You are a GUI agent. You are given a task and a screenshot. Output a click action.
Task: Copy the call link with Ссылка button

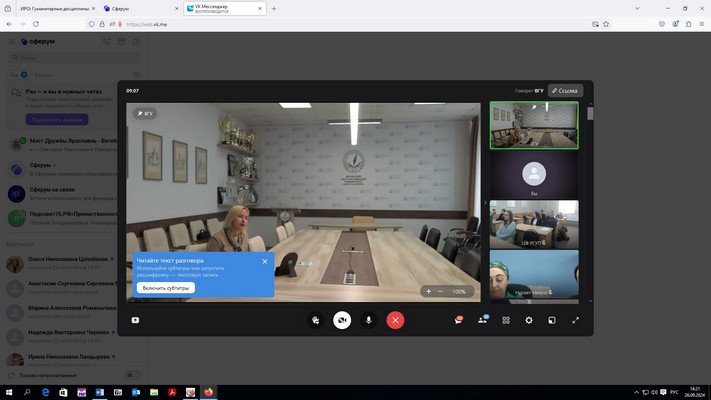coord(565,91)
